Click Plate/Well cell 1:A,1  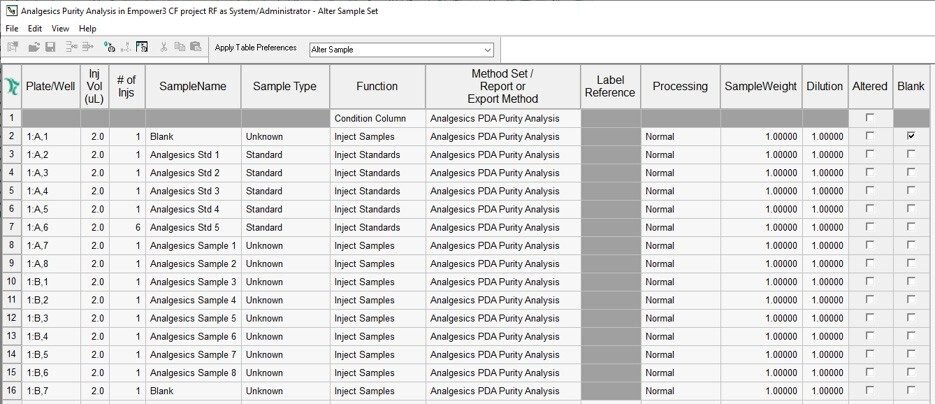pyautogui.click(x=51, y=136)
